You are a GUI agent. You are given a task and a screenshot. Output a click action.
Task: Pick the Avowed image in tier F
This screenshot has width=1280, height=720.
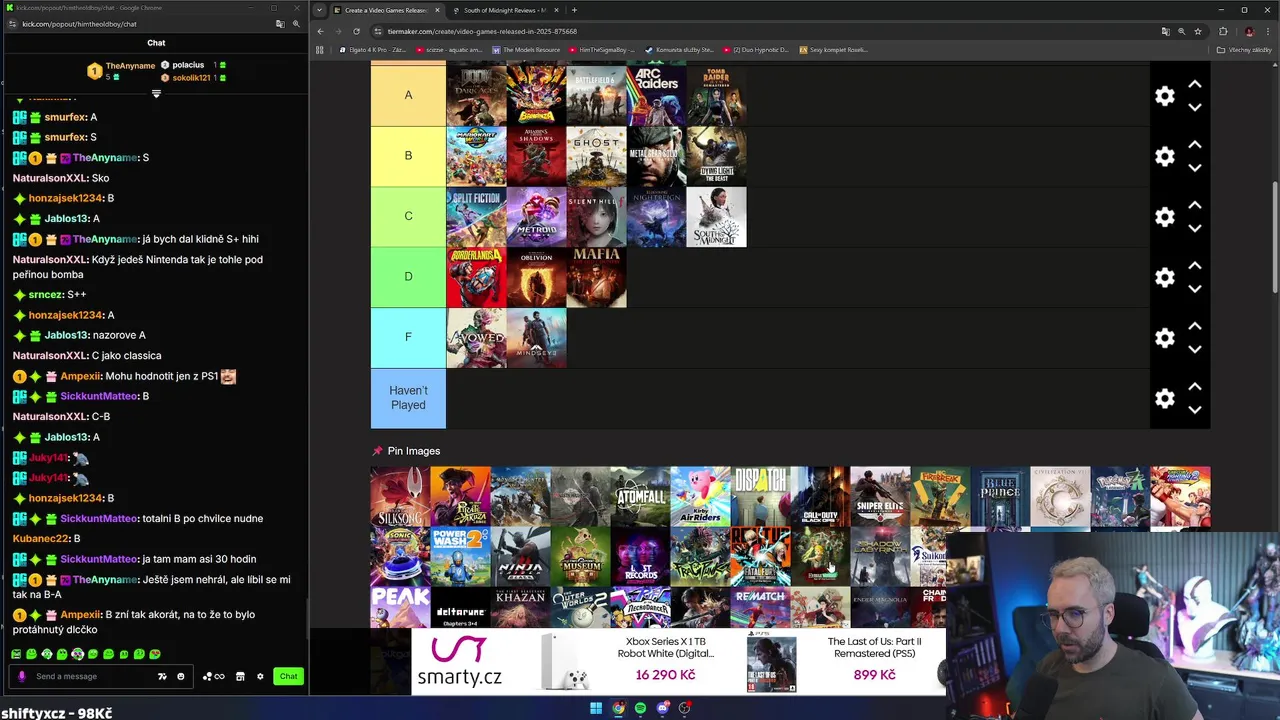tap(476, 337)
